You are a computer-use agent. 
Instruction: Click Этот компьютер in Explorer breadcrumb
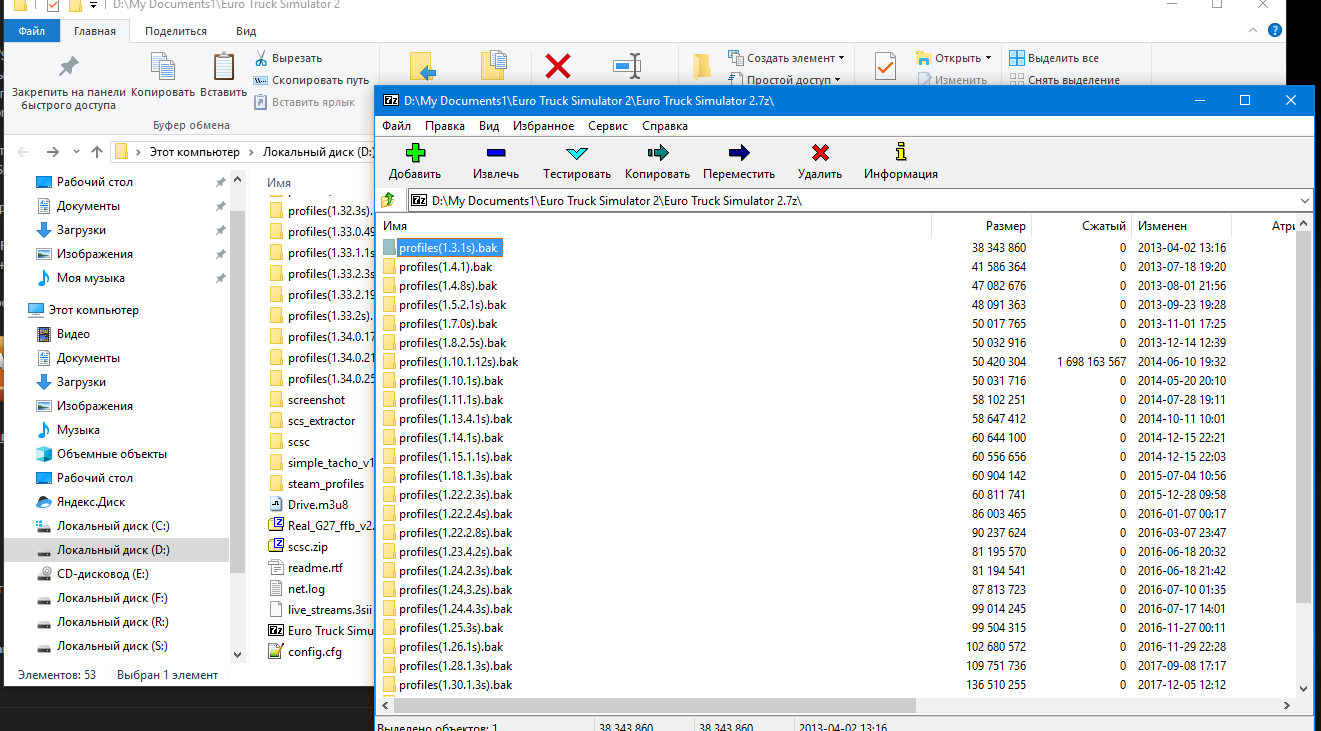pos(194,152)
